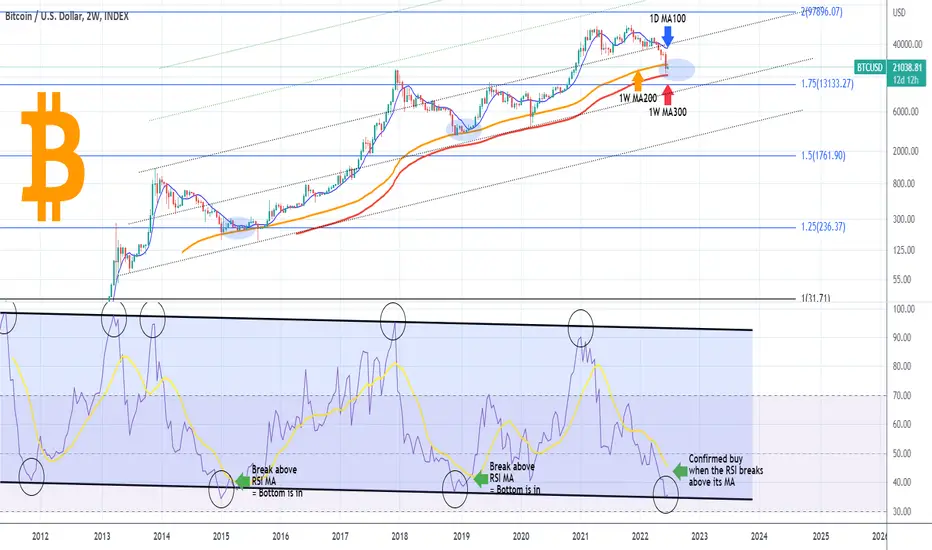Click the Confirmed buy when RSI breaks note

[x=726, y=470]
